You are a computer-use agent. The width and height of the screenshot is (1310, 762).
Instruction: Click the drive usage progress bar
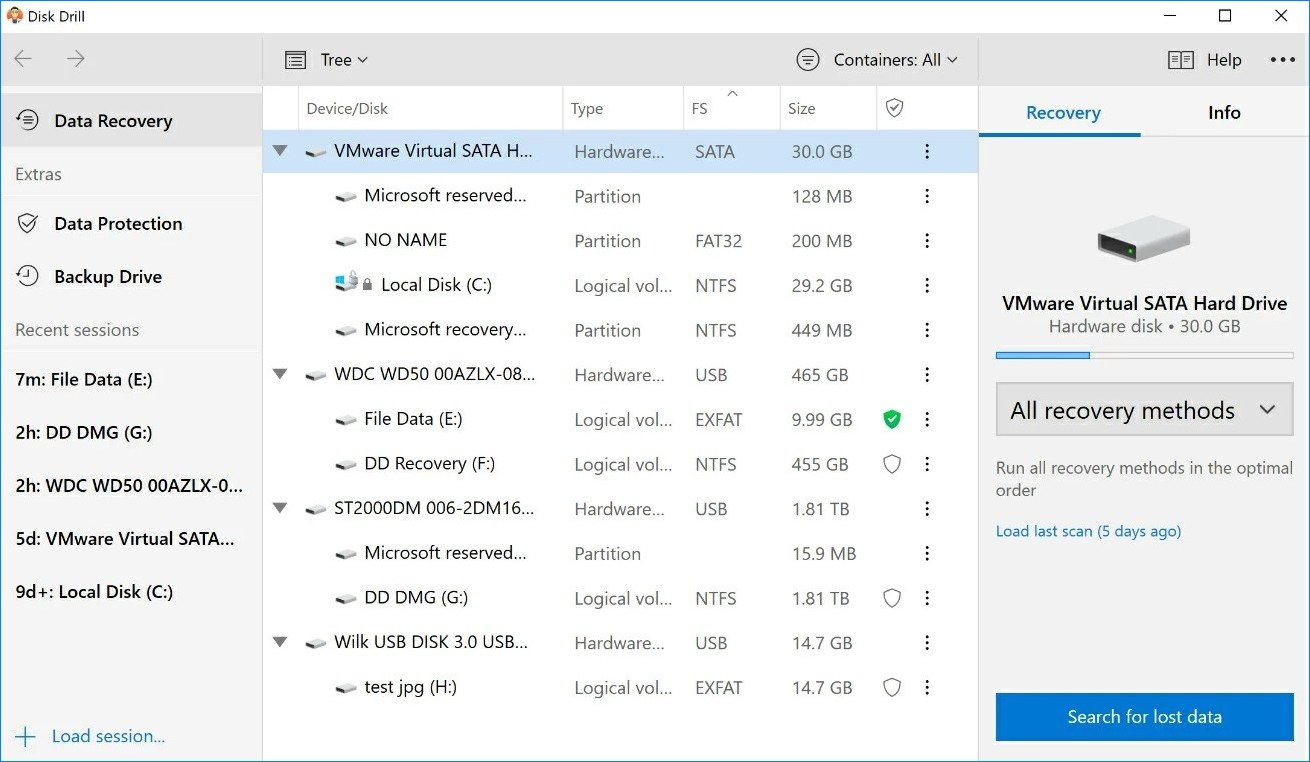point(1143,354)
